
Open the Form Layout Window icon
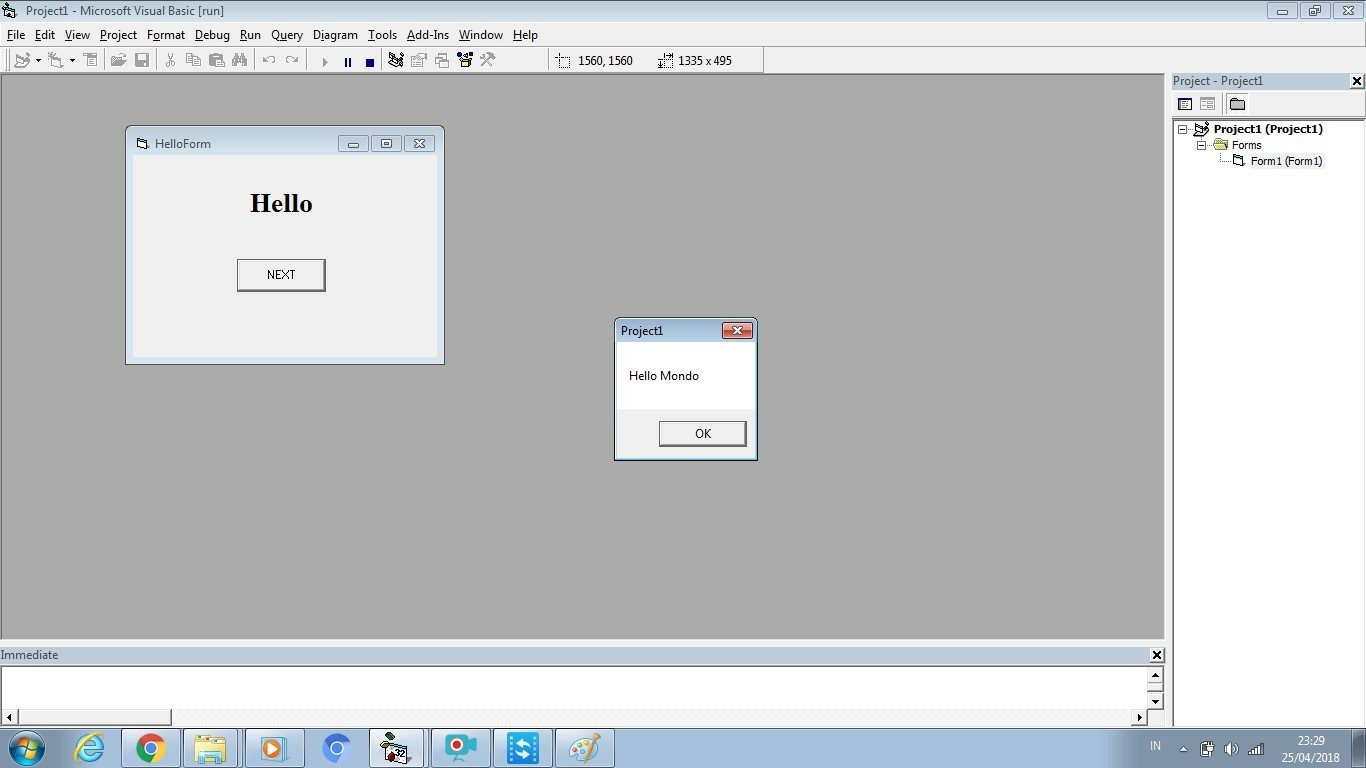click(x=441, y=61)
